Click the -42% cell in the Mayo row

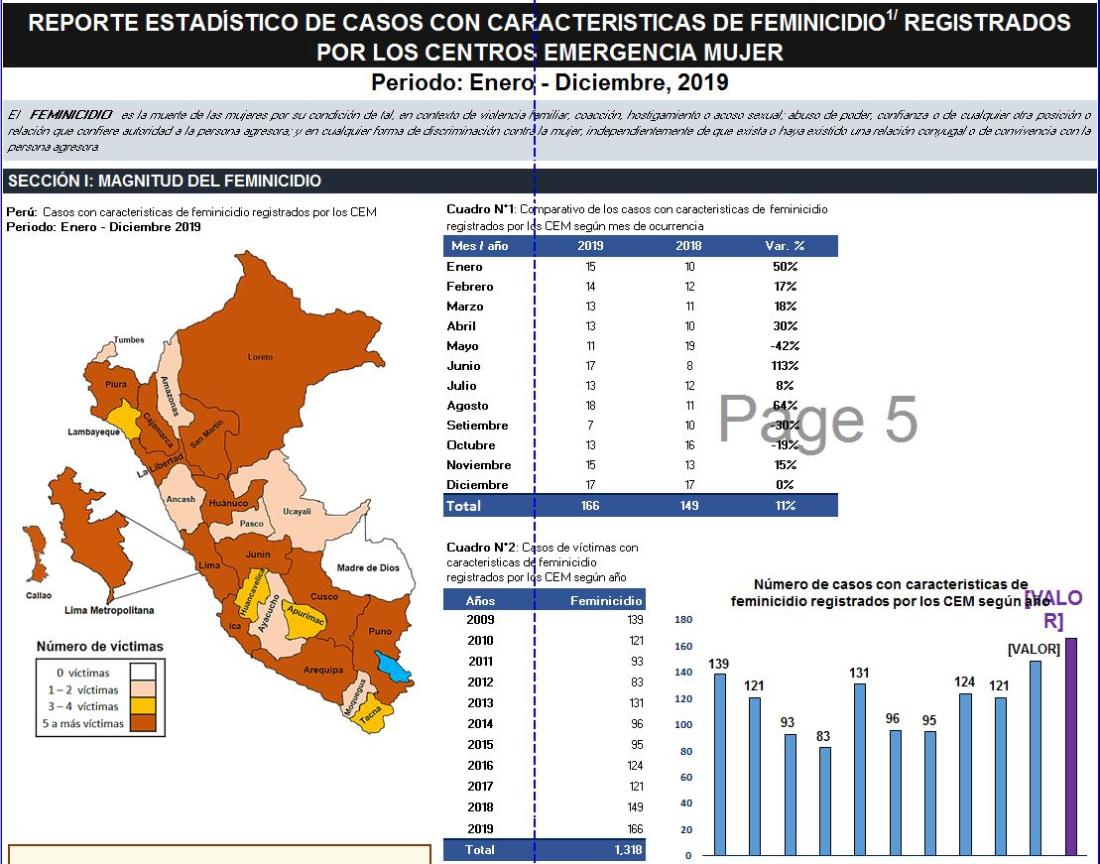(x=784, y=346)
